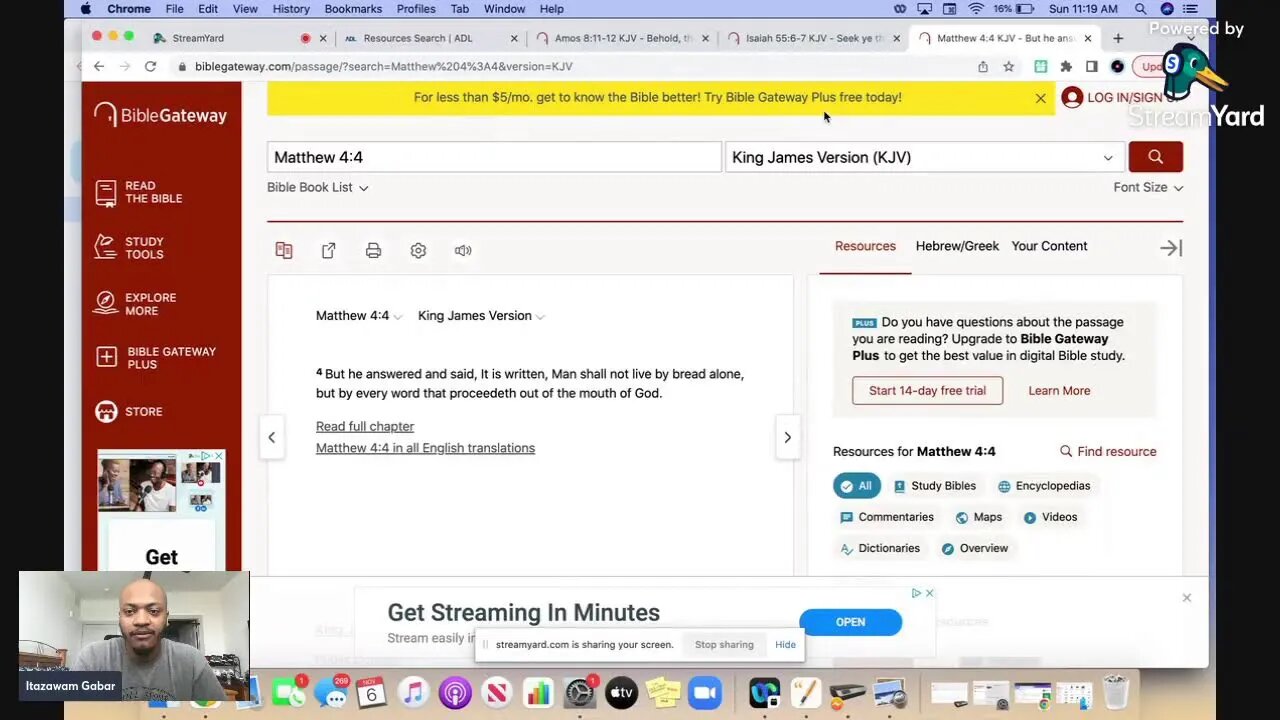Filter resources by Dictionaries
1280x720 pixels.
[880, 548]
